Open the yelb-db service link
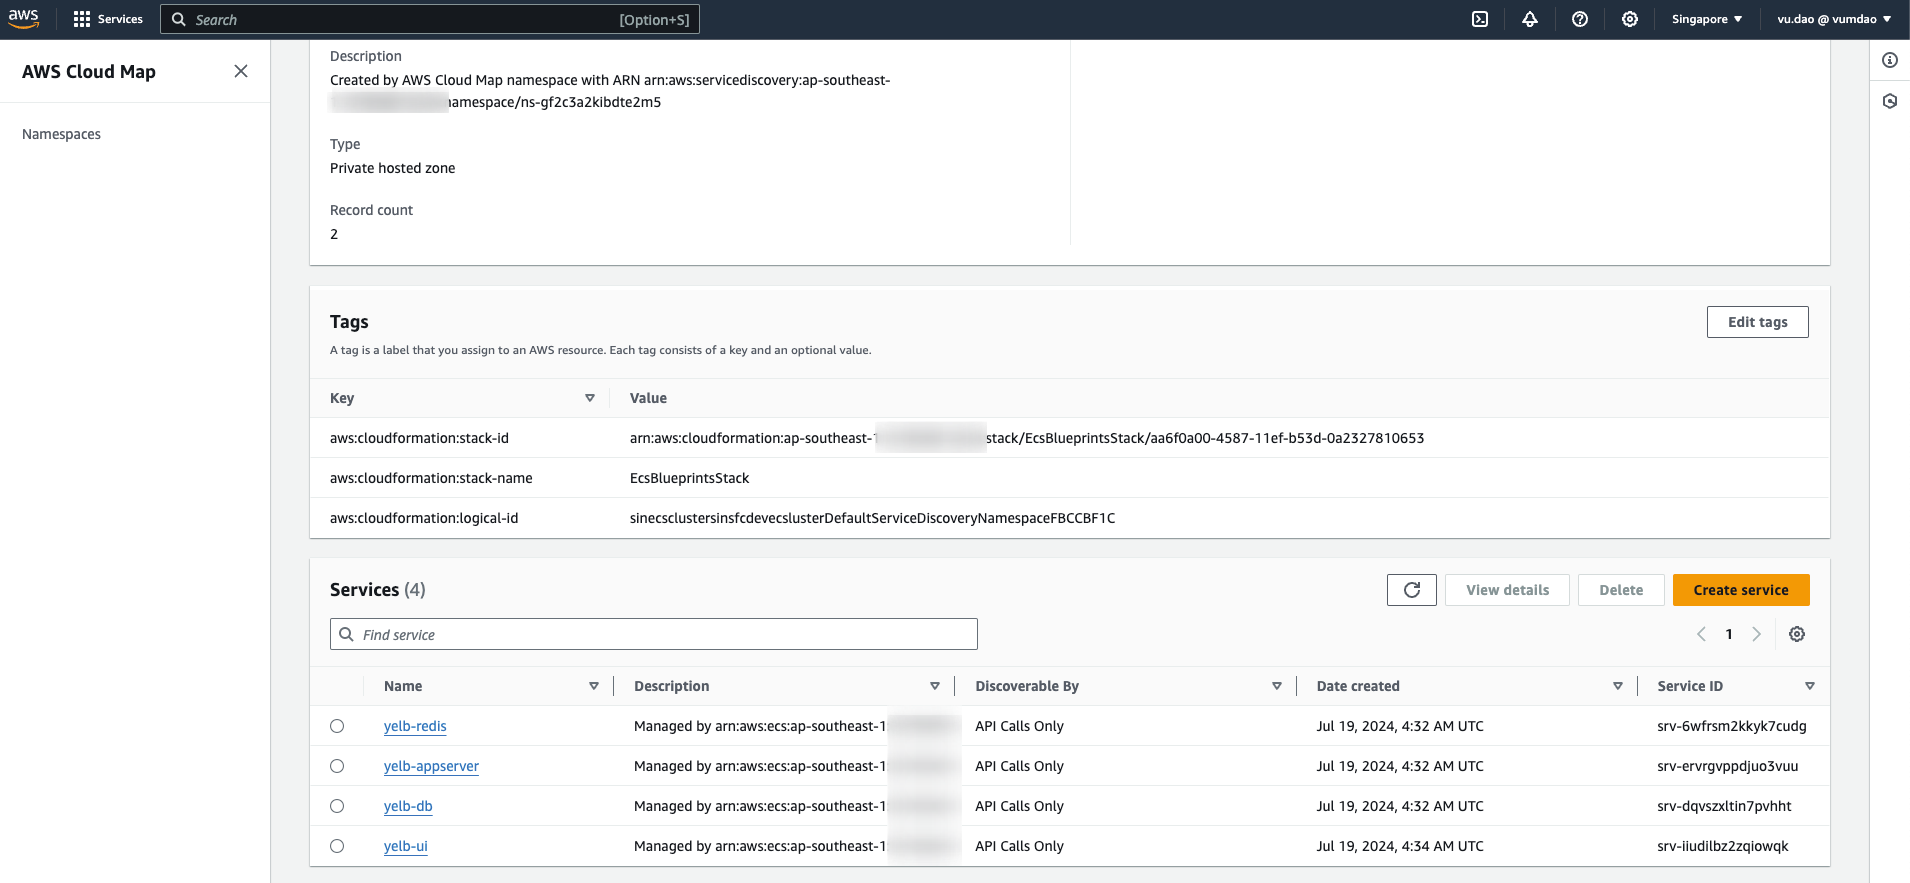1910x883 pixels. click(x=408, y=806)
